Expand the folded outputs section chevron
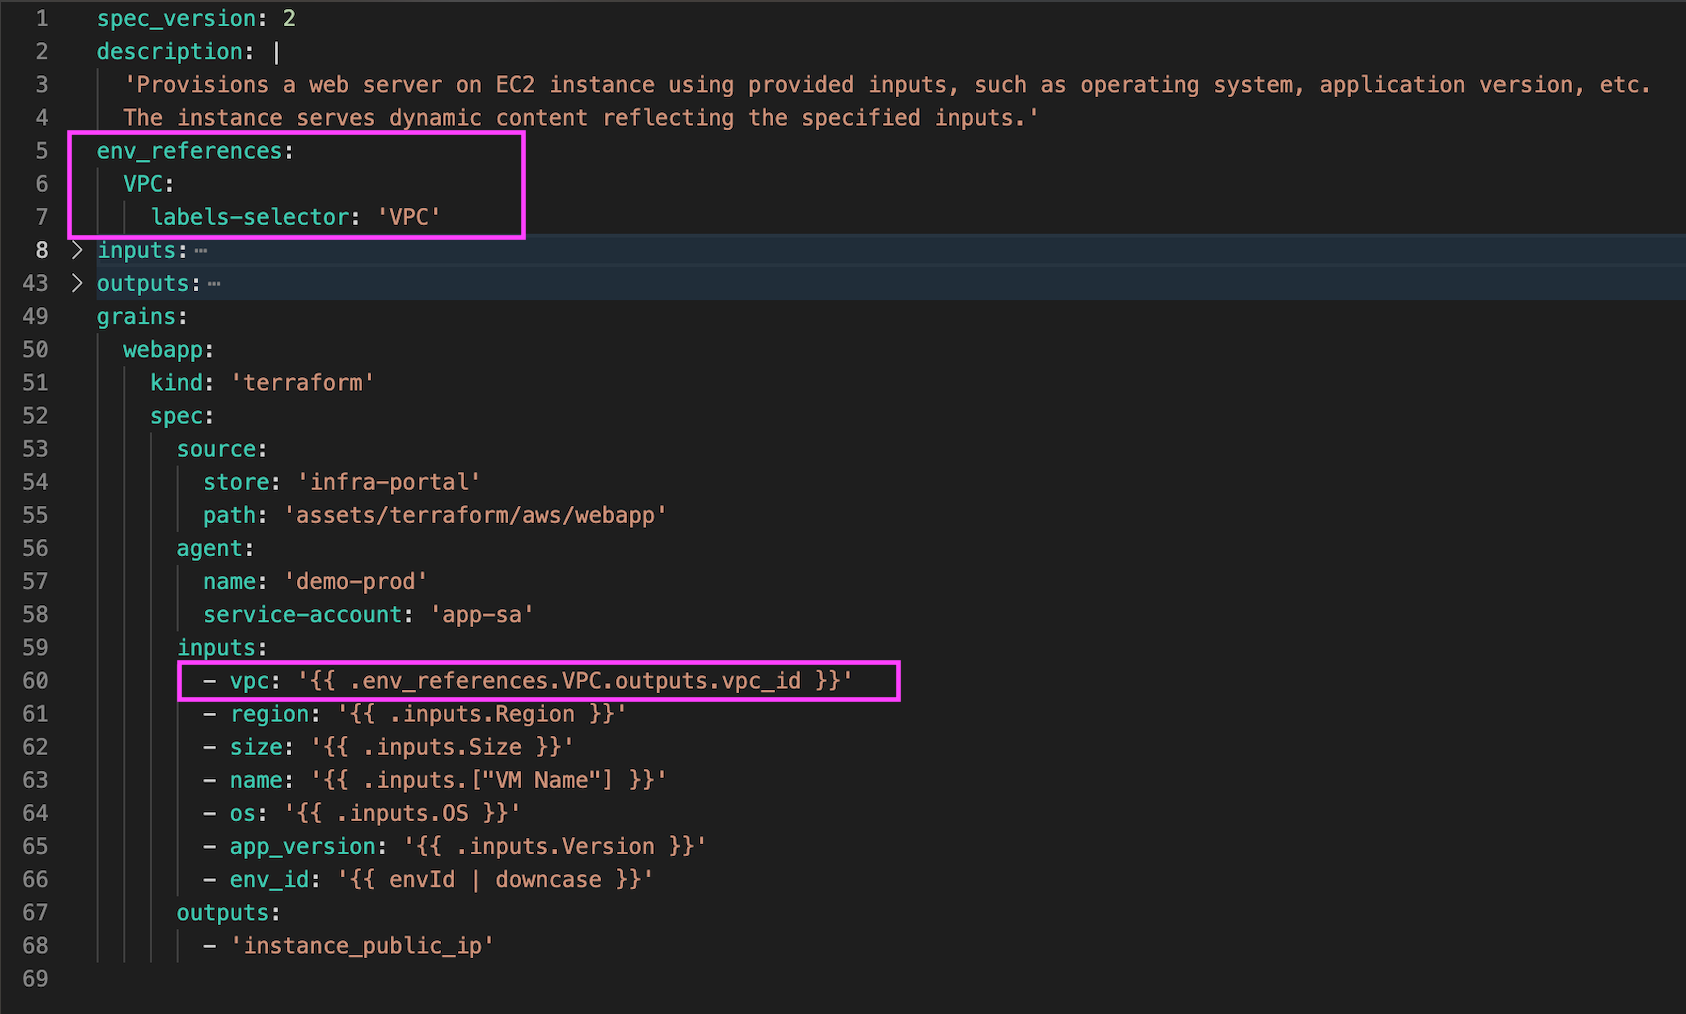Viewport: 1686px width, 1014px height. pyautogui.click(x=77, y=283)
